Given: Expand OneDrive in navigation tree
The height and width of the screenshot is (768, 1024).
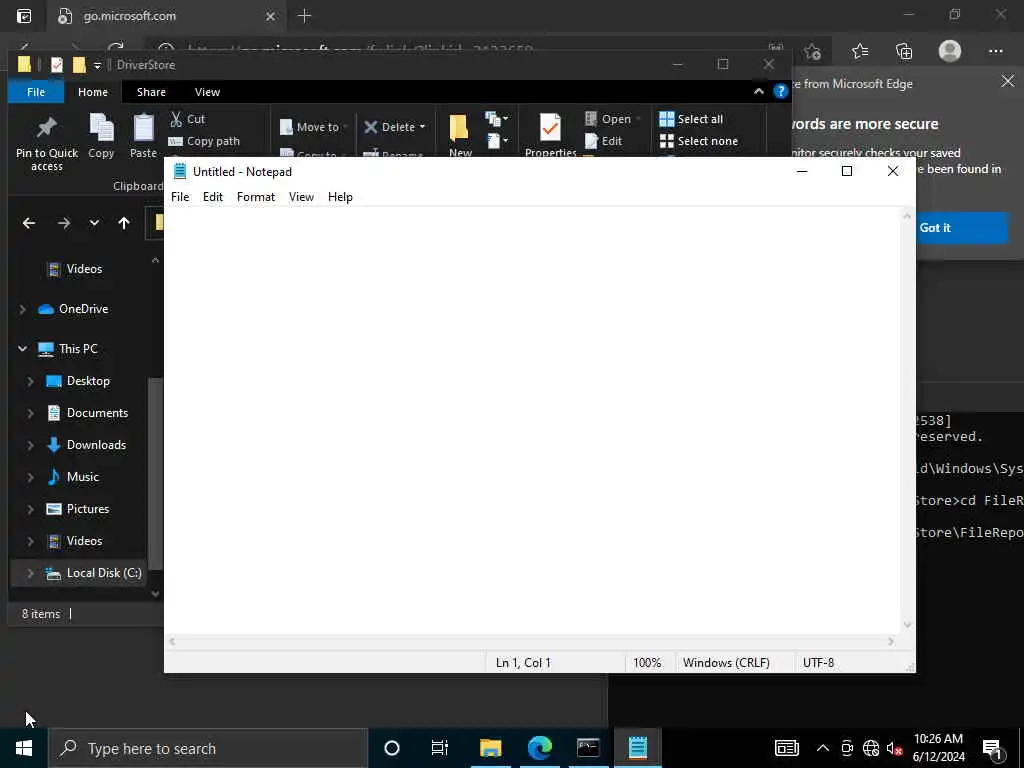Looking at the screenshot, I should pos(22,309).
